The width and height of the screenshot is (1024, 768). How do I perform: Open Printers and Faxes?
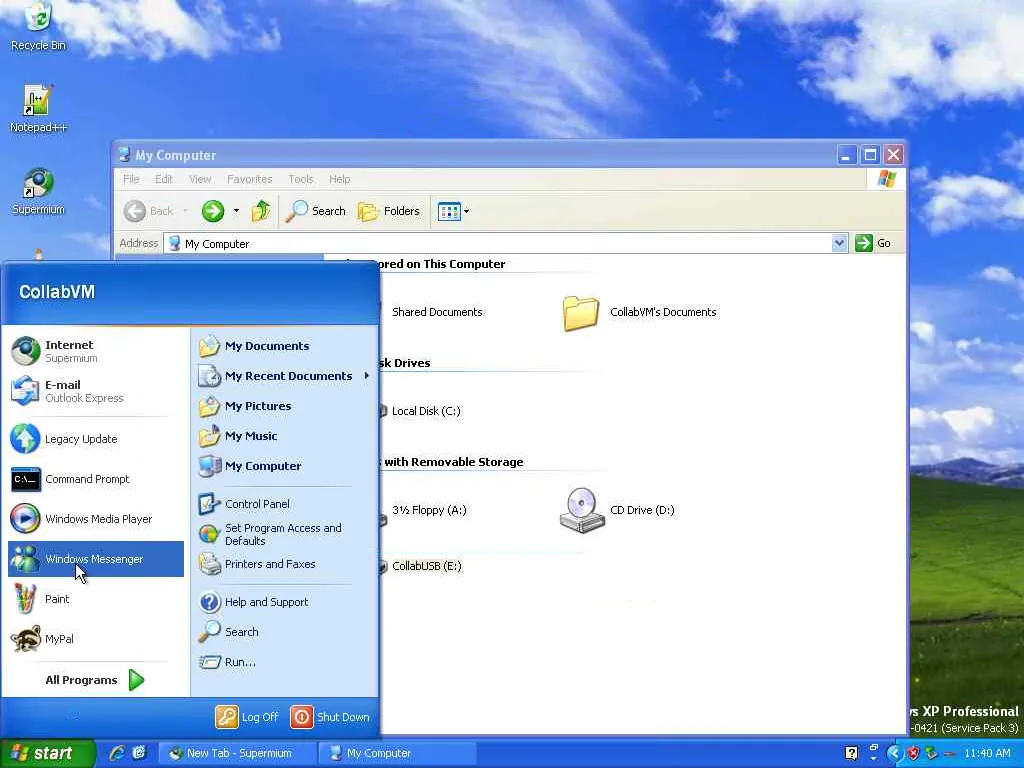pos(284,564)
